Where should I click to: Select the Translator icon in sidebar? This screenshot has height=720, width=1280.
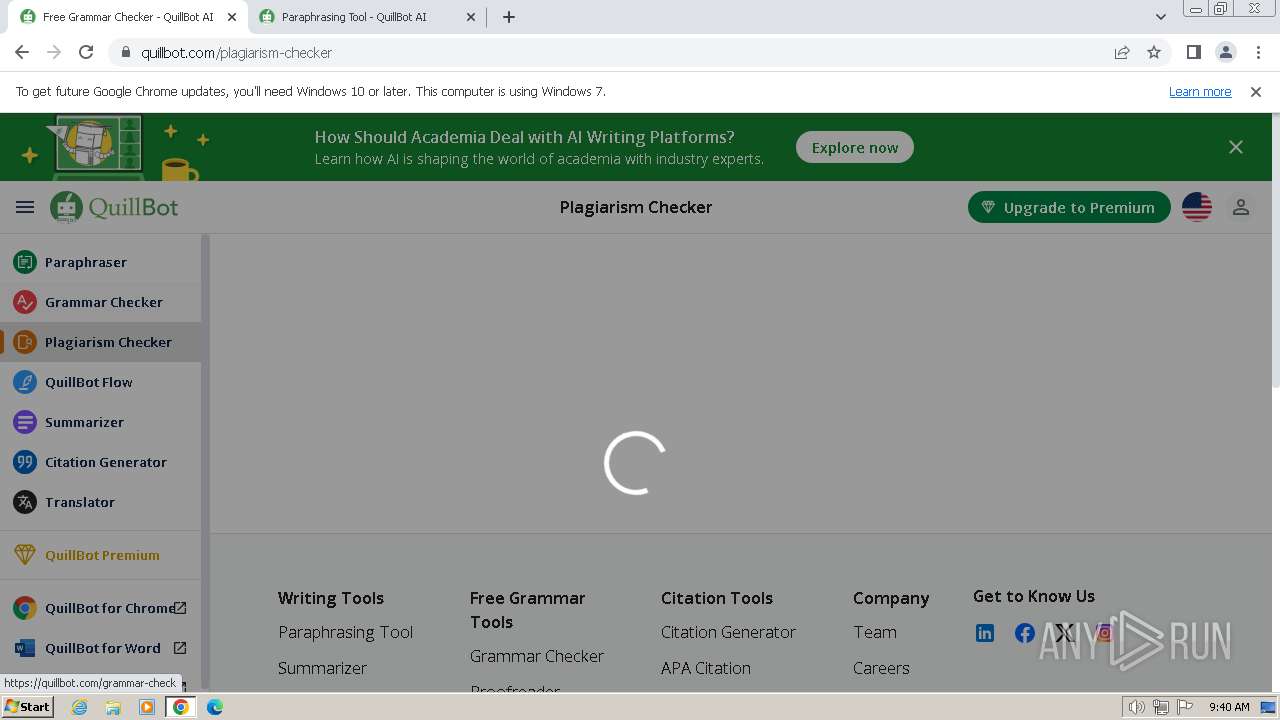[x=25, y=502]
